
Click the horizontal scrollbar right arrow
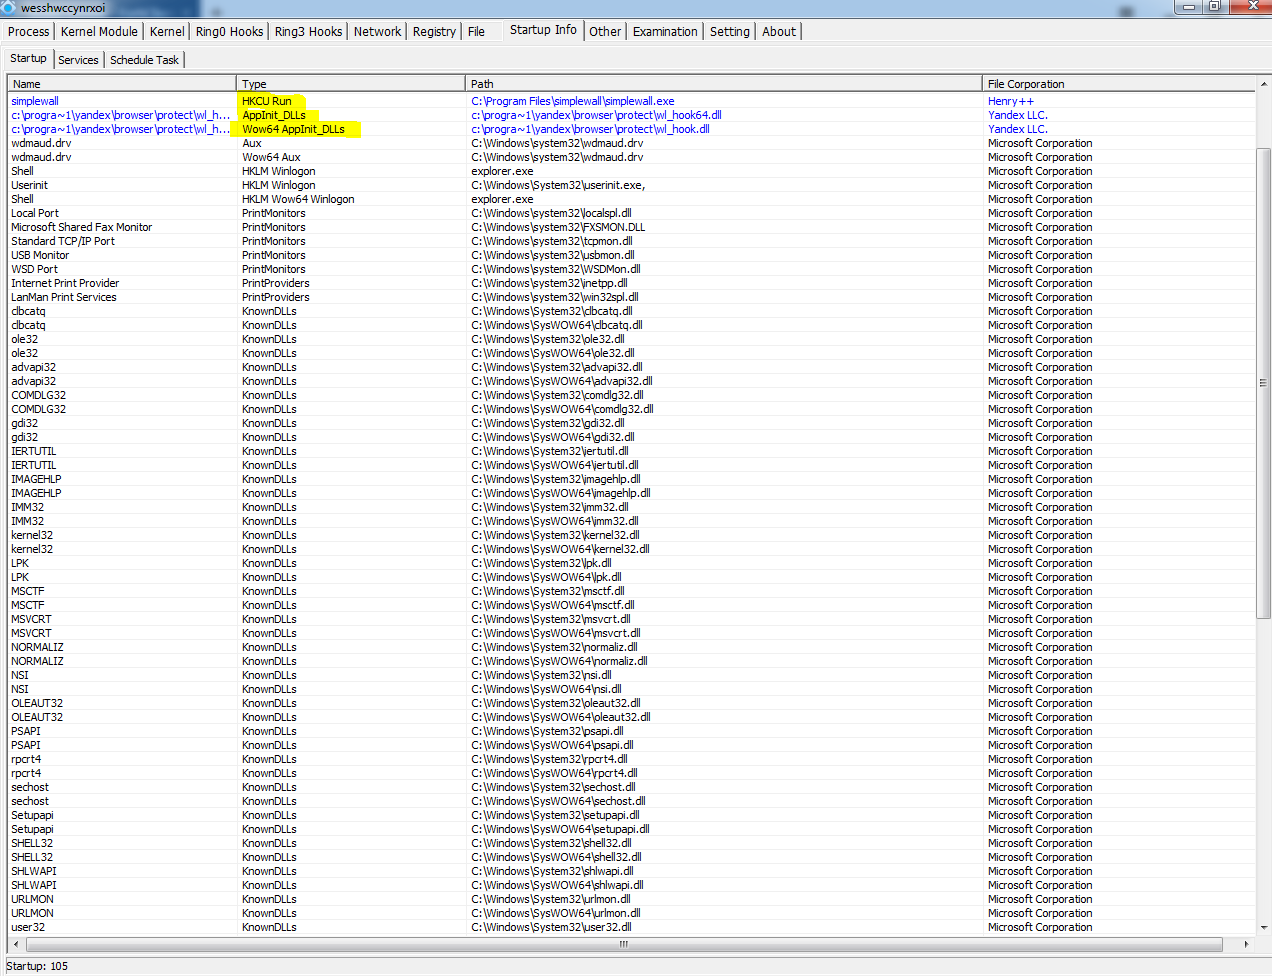click(1246, 944)
